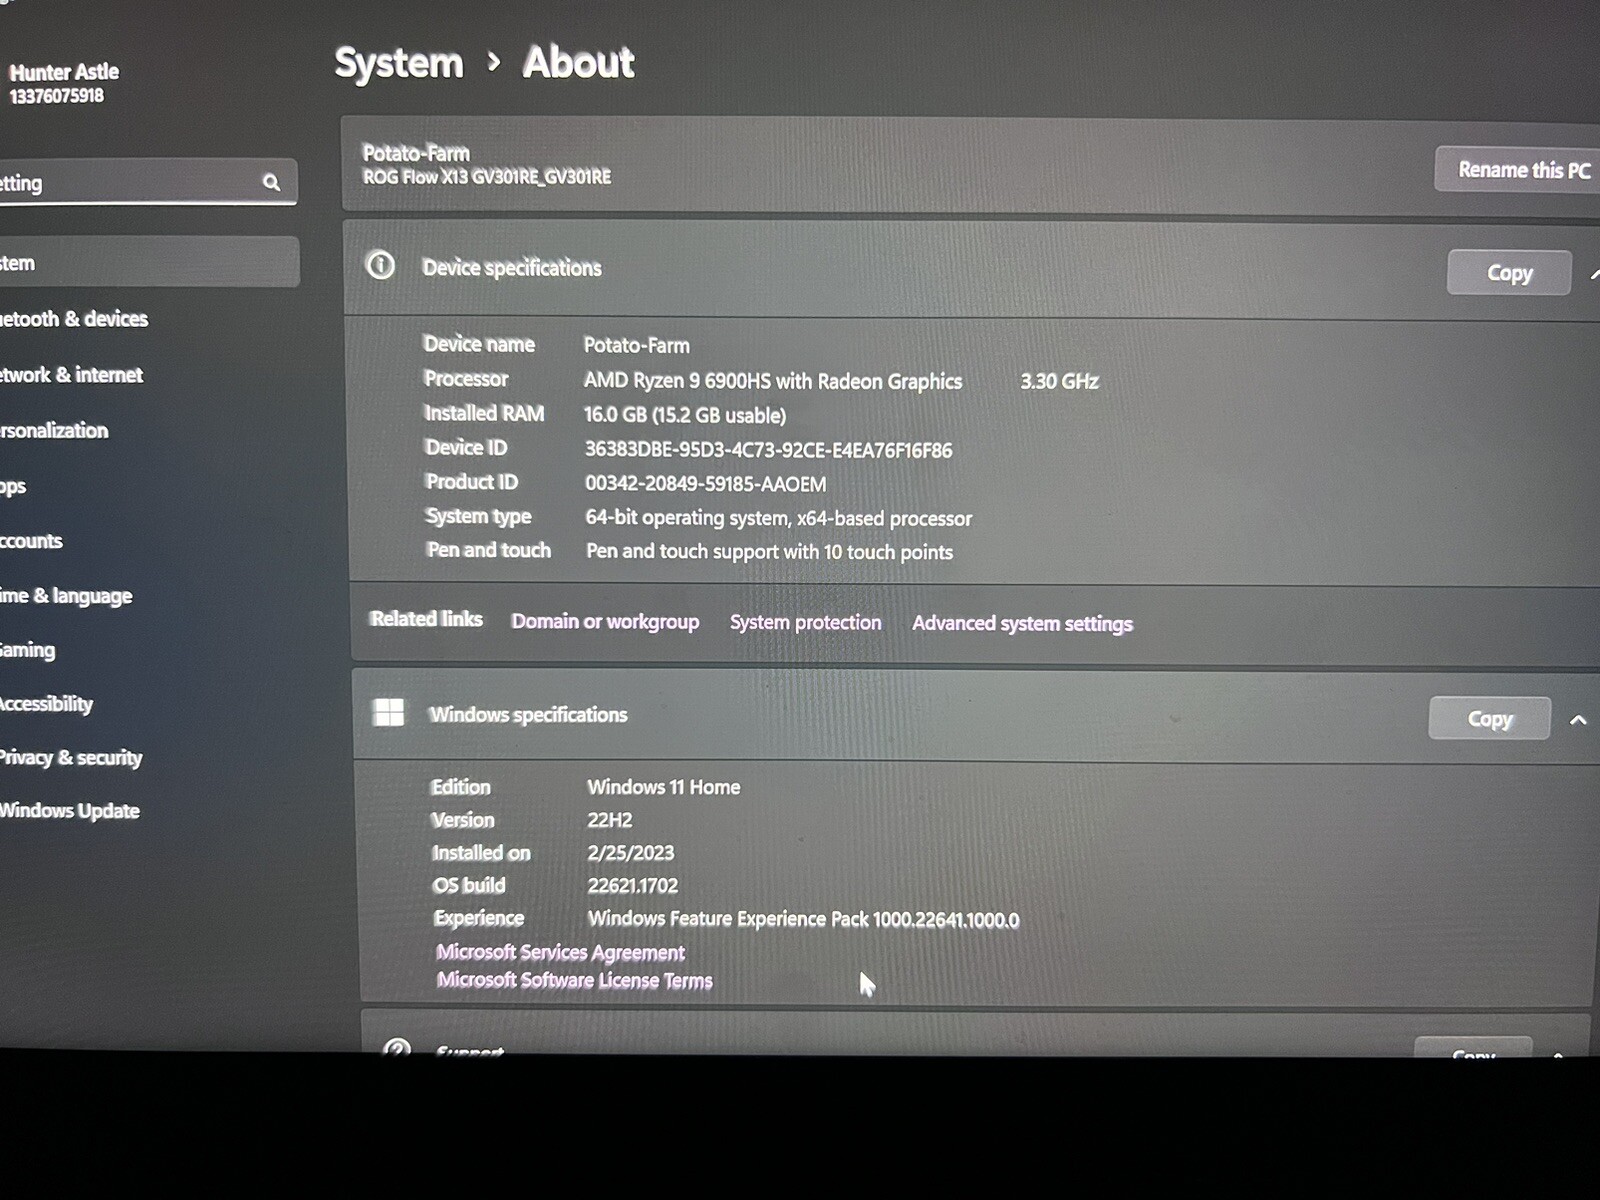Click the Device ID value 36383DBE-95D3-4C73-92CE-E4EA76F16F86
Screen dimensions: 1600x1200
coord(768,450)
